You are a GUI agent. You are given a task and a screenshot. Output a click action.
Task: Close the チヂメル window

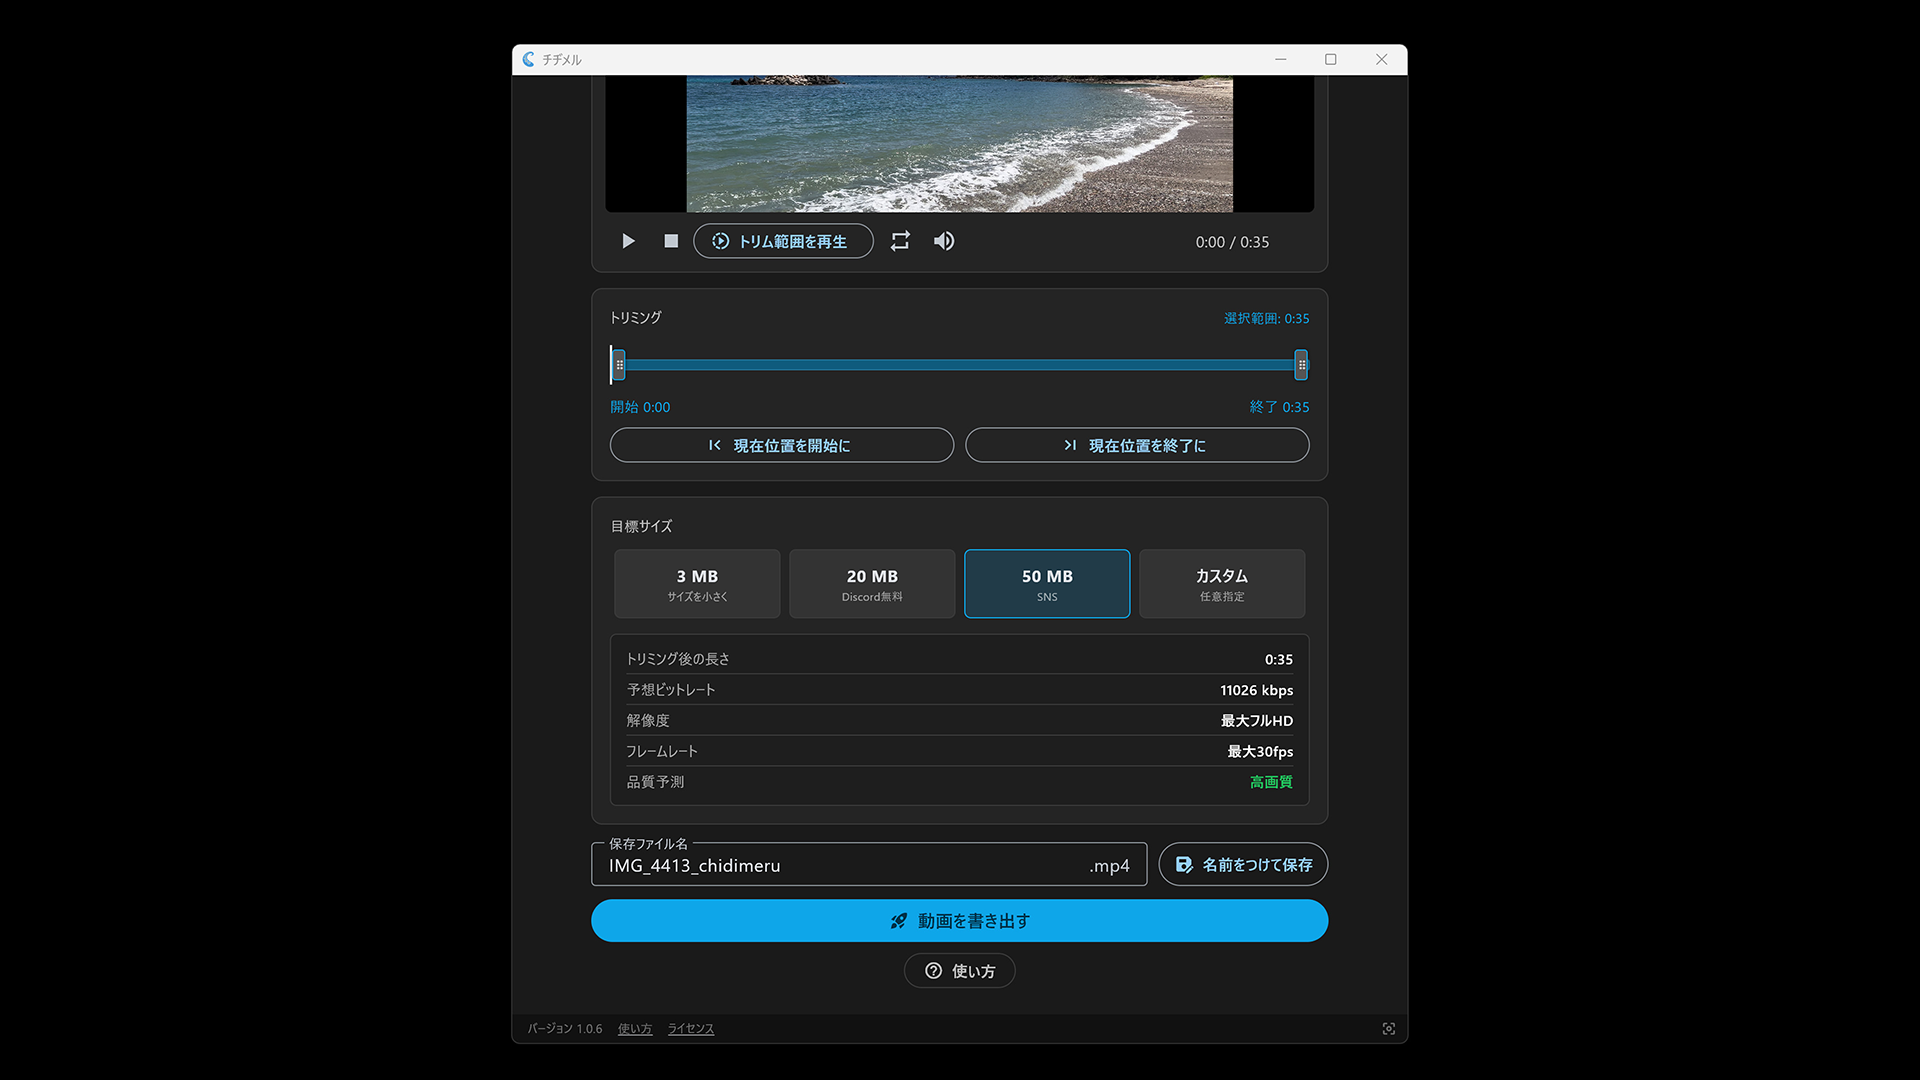tap(1382, 60)
